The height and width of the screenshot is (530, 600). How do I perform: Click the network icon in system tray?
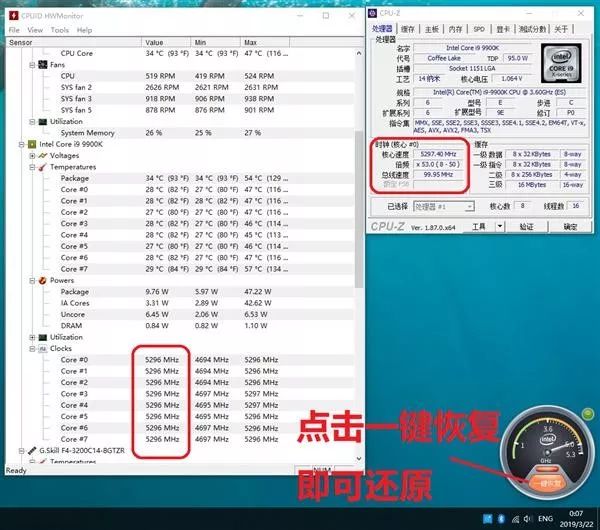(515, 519)
